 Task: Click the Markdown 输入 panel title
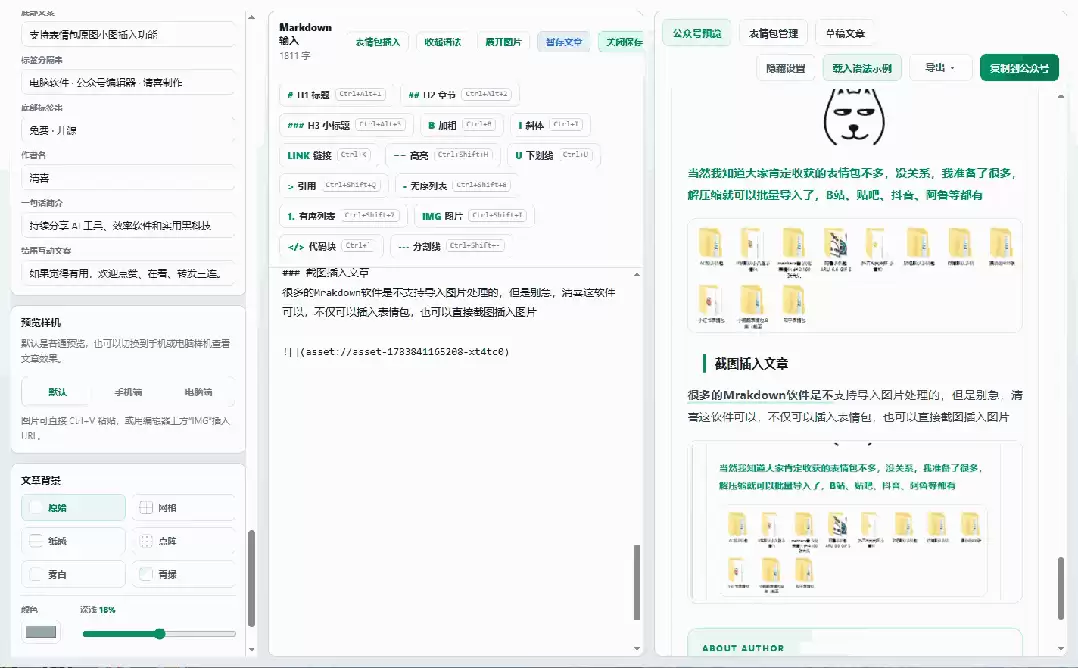pos(305,34)
